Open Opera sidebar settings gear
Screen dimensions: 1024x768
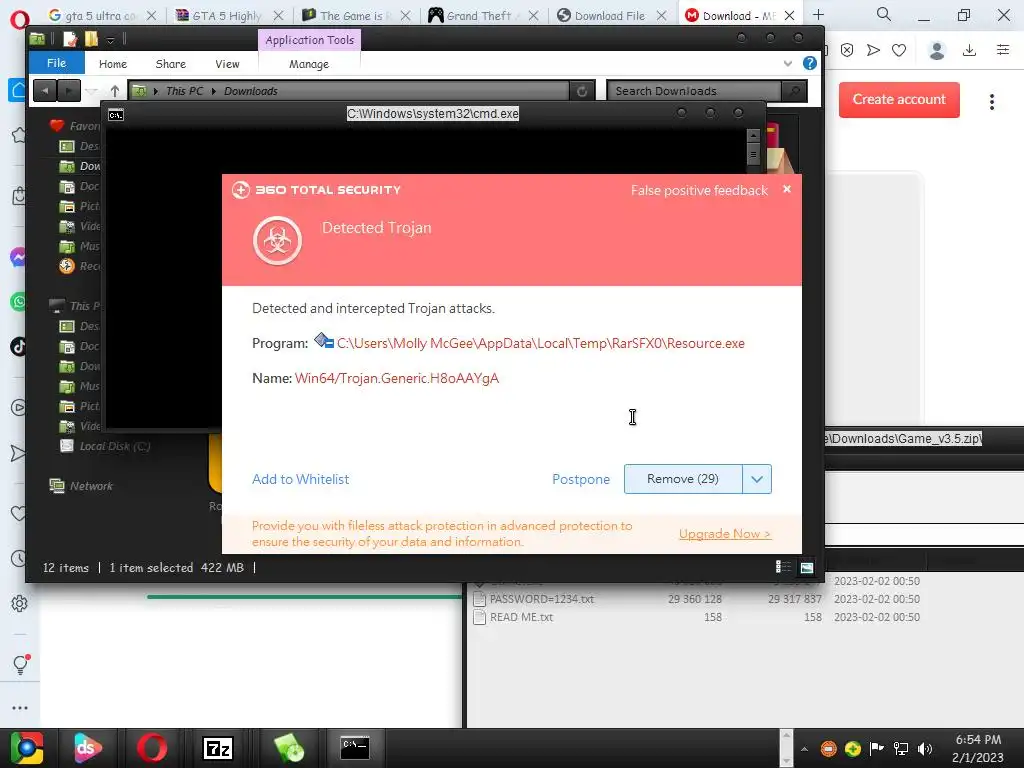20,603
